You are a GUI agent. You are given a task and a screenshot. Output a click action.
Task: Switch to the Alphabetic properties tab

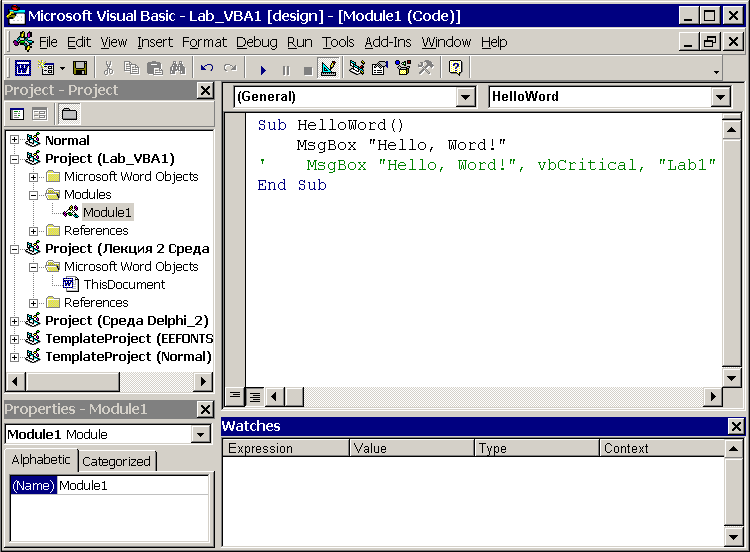point(41,460)
